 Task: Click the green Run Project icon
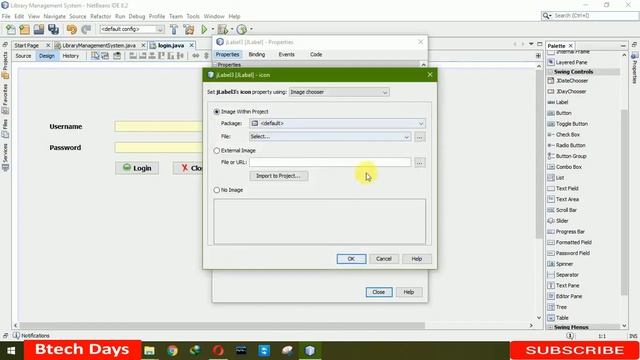point(204,29)
